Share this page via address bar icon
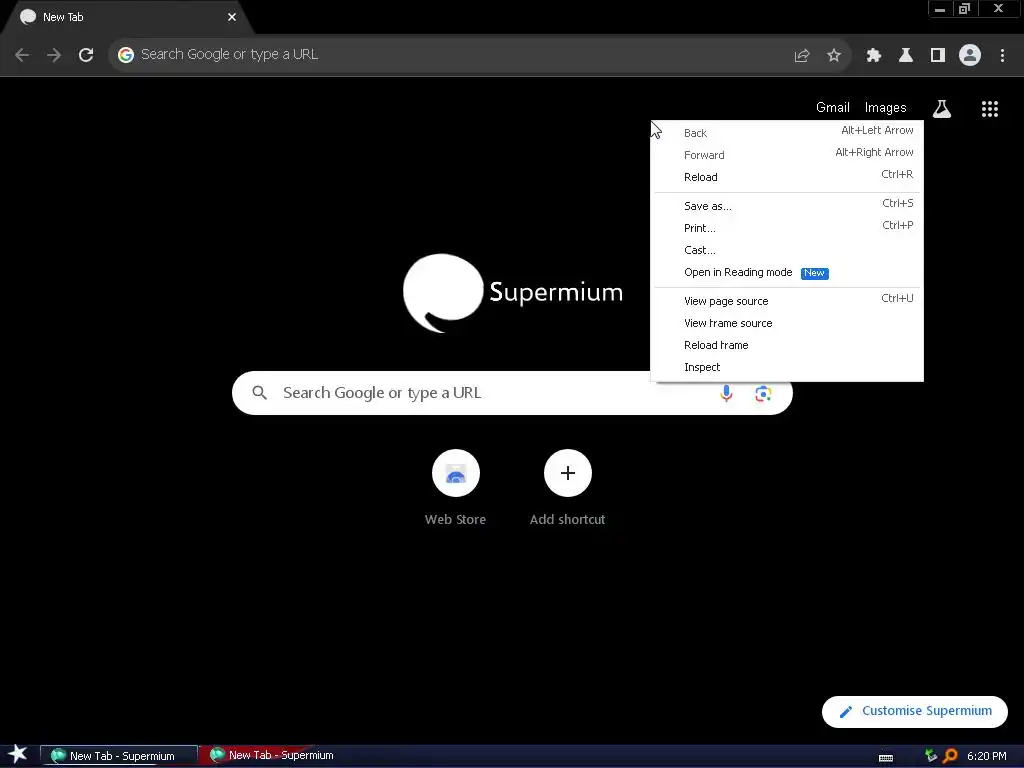 (x=802, y=55)
